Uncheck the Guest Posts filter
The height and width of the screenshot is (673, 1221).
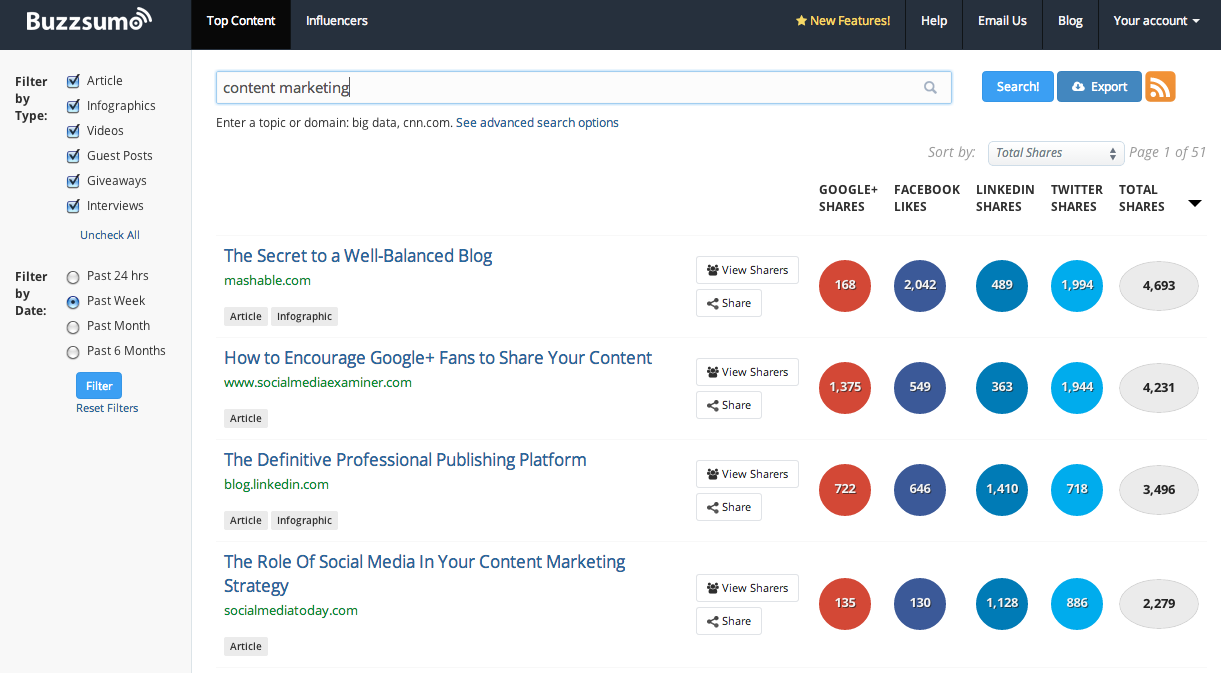pyautogui.click(x=73, y=156)
